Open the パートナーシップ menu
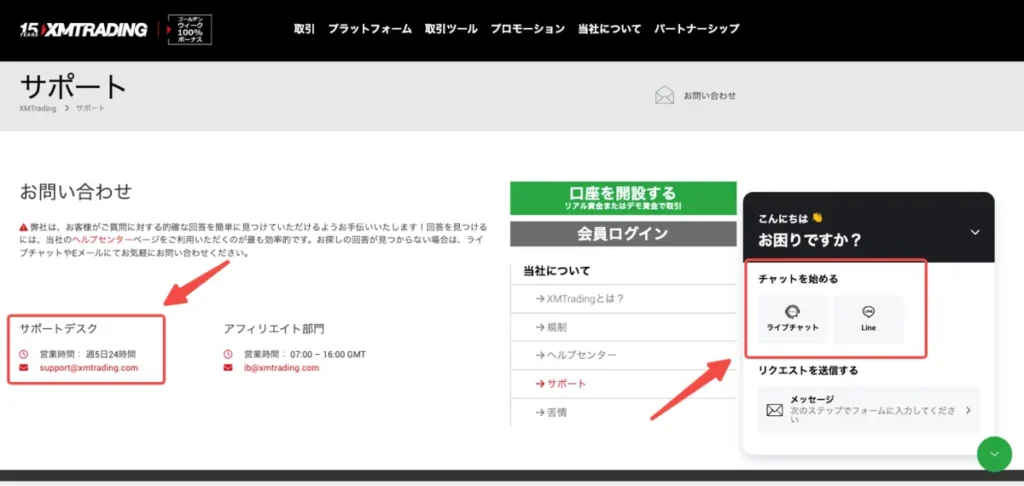 [697, 29]
